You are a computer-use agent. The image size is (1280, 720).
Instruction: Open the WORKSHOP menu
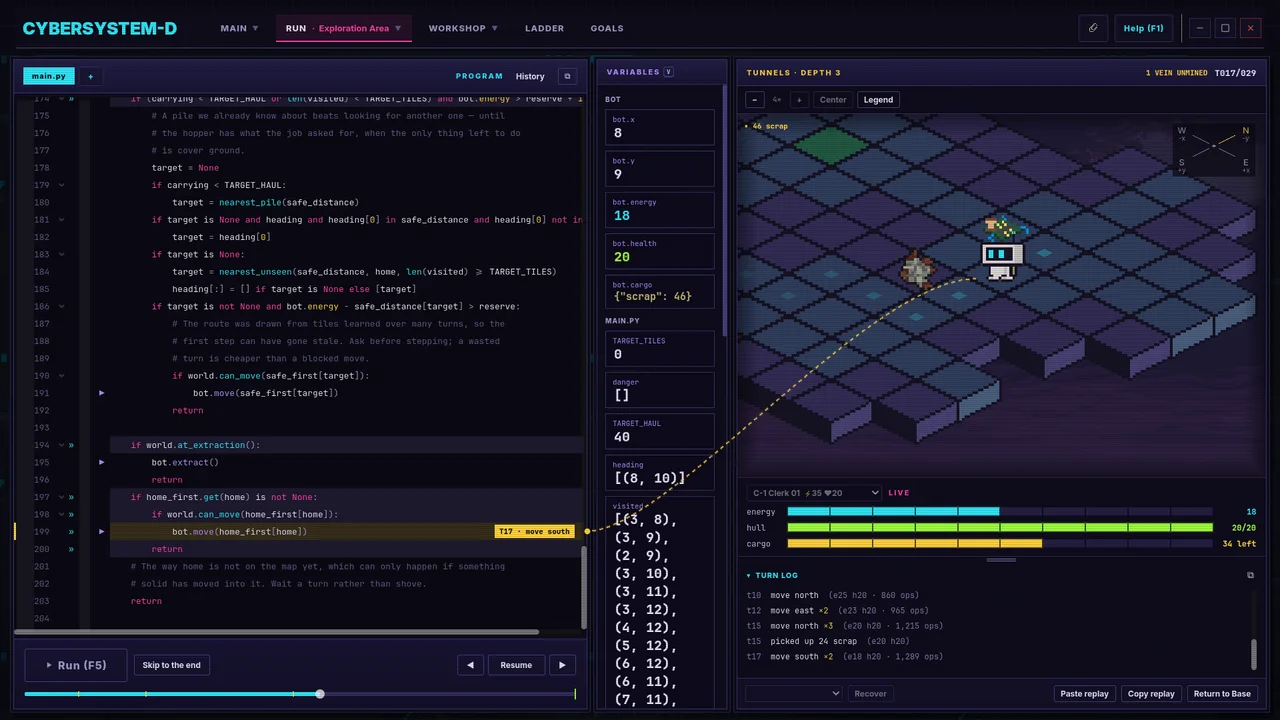click(x=463, y=28)
